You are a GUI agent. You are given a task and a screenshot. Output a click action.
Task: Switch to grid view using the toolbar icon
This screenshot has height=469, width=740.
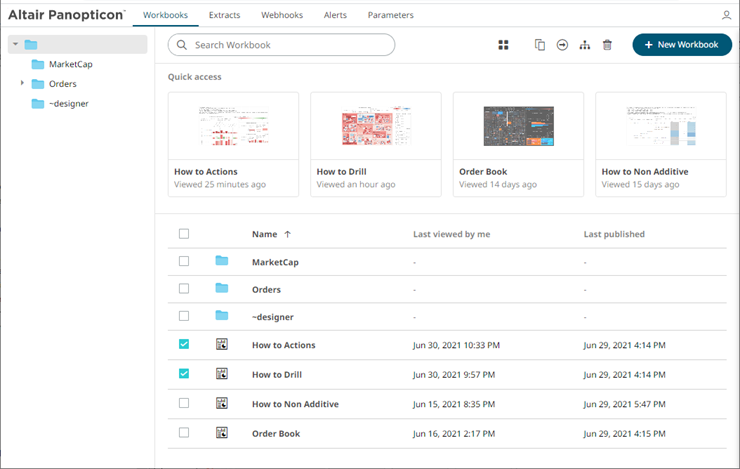click(x=504, y=45)
